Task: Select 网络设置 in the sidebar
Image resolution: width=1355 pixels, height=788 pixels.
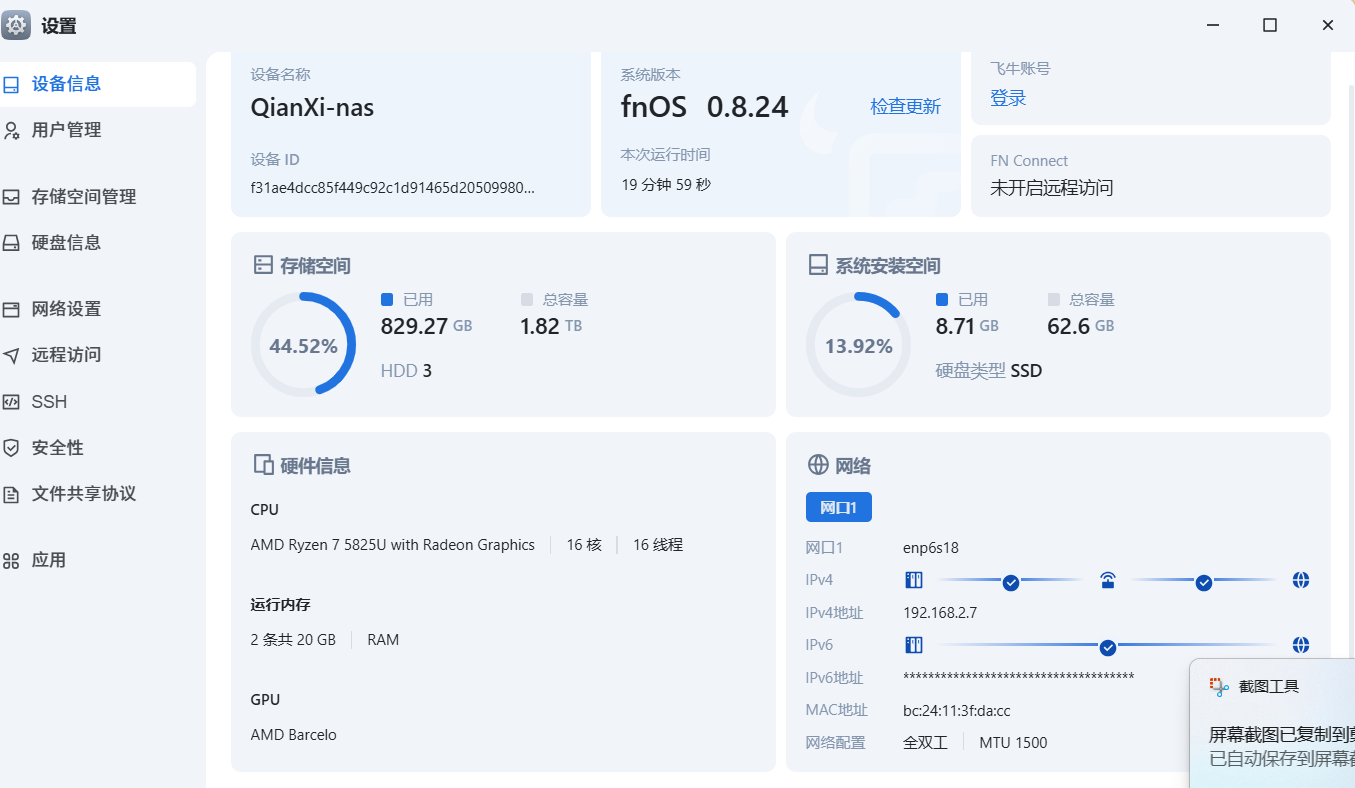Action: point(97,309)
